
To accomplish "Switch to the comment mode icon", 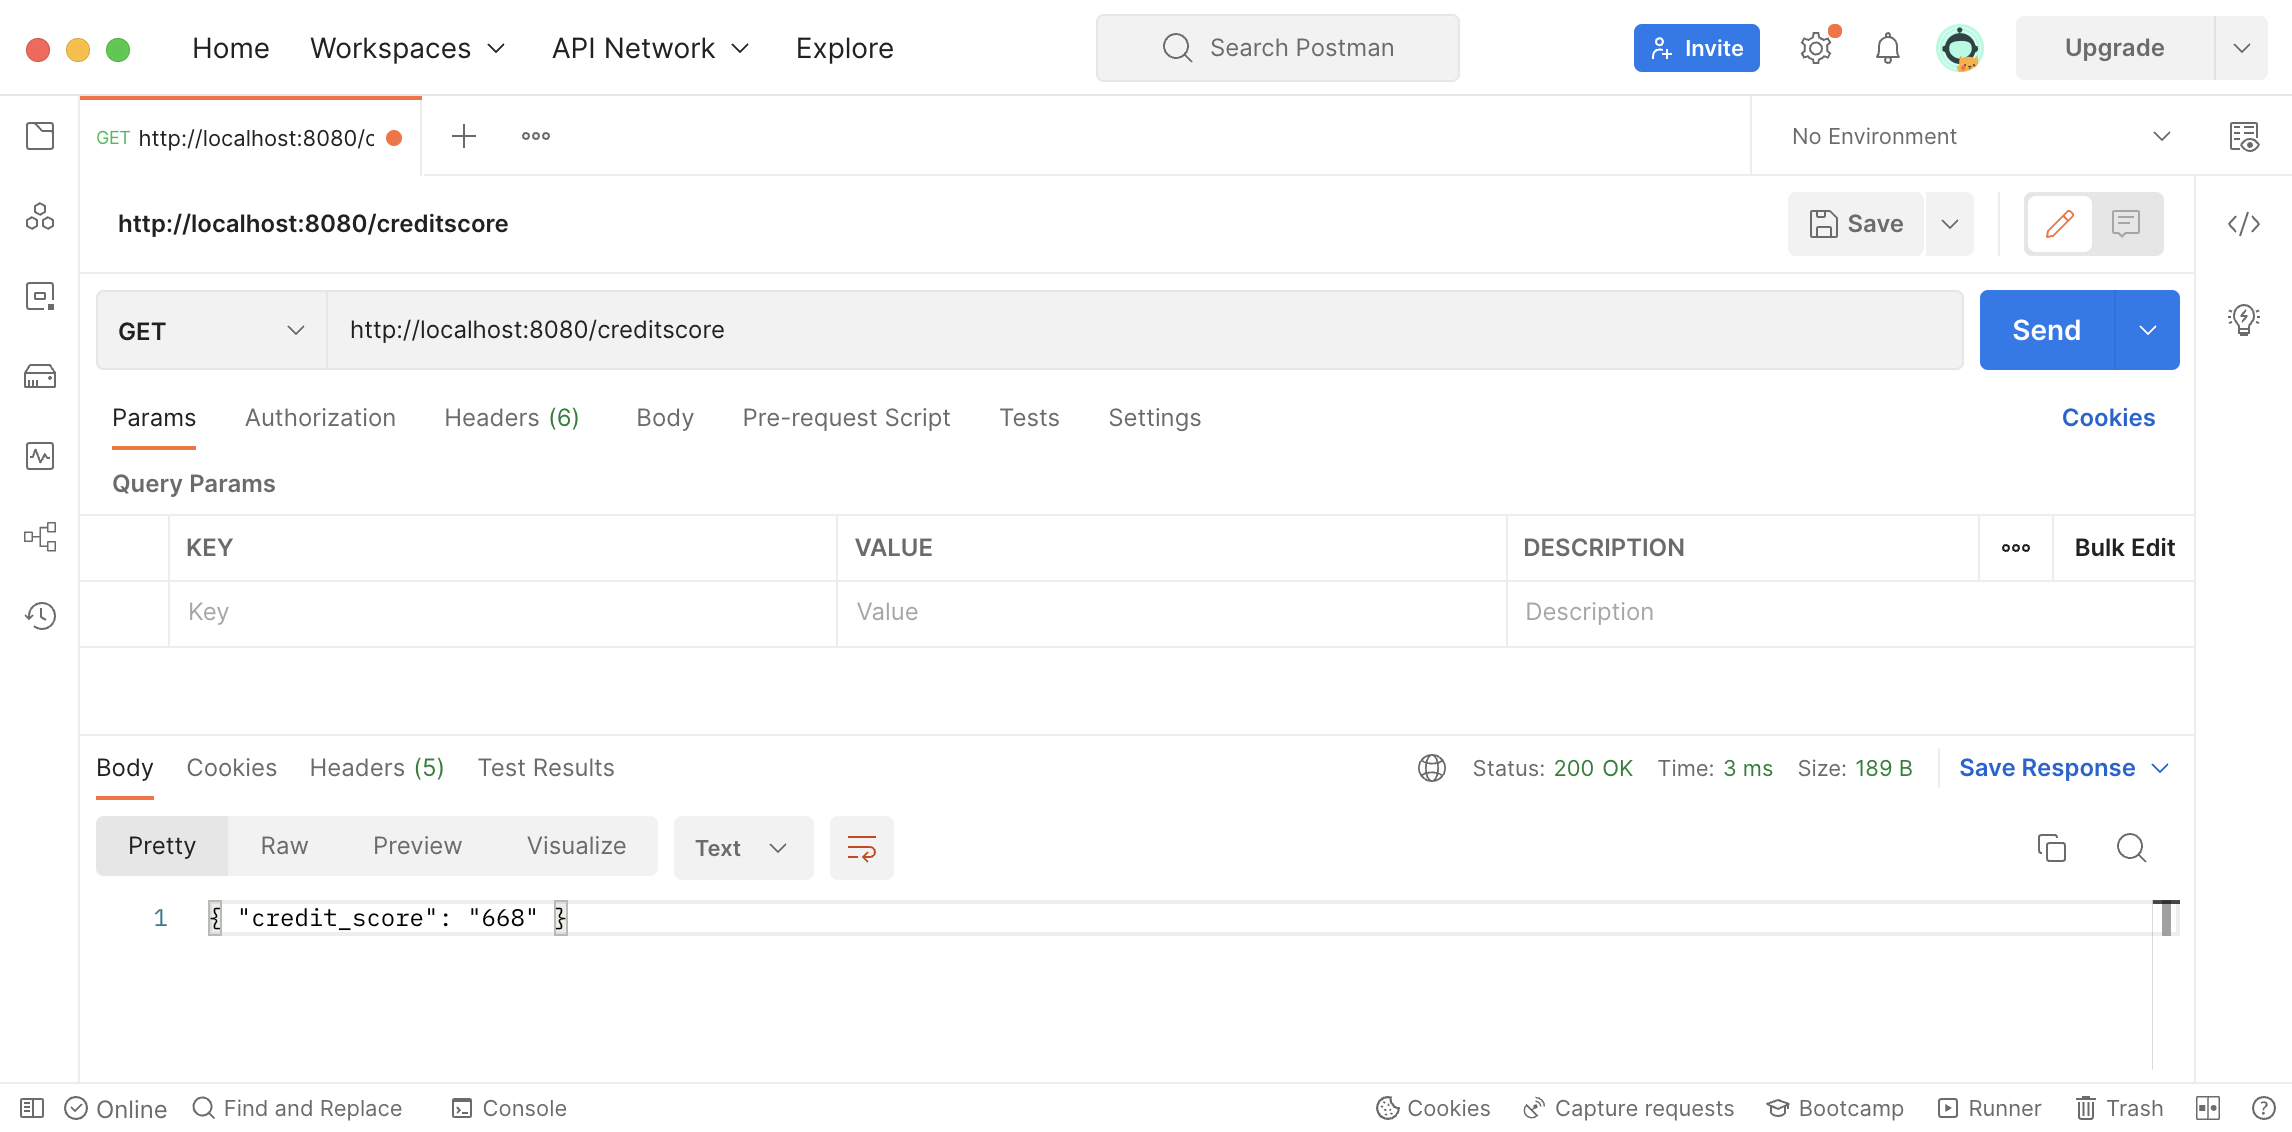I will (x=2125, y=224).
